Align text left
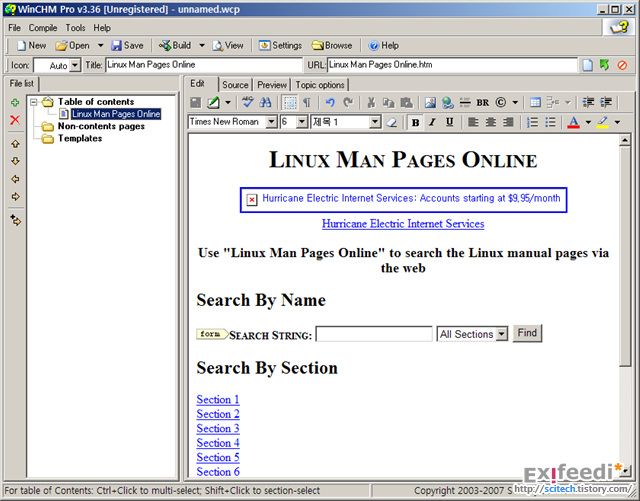 tap(473, 122)
